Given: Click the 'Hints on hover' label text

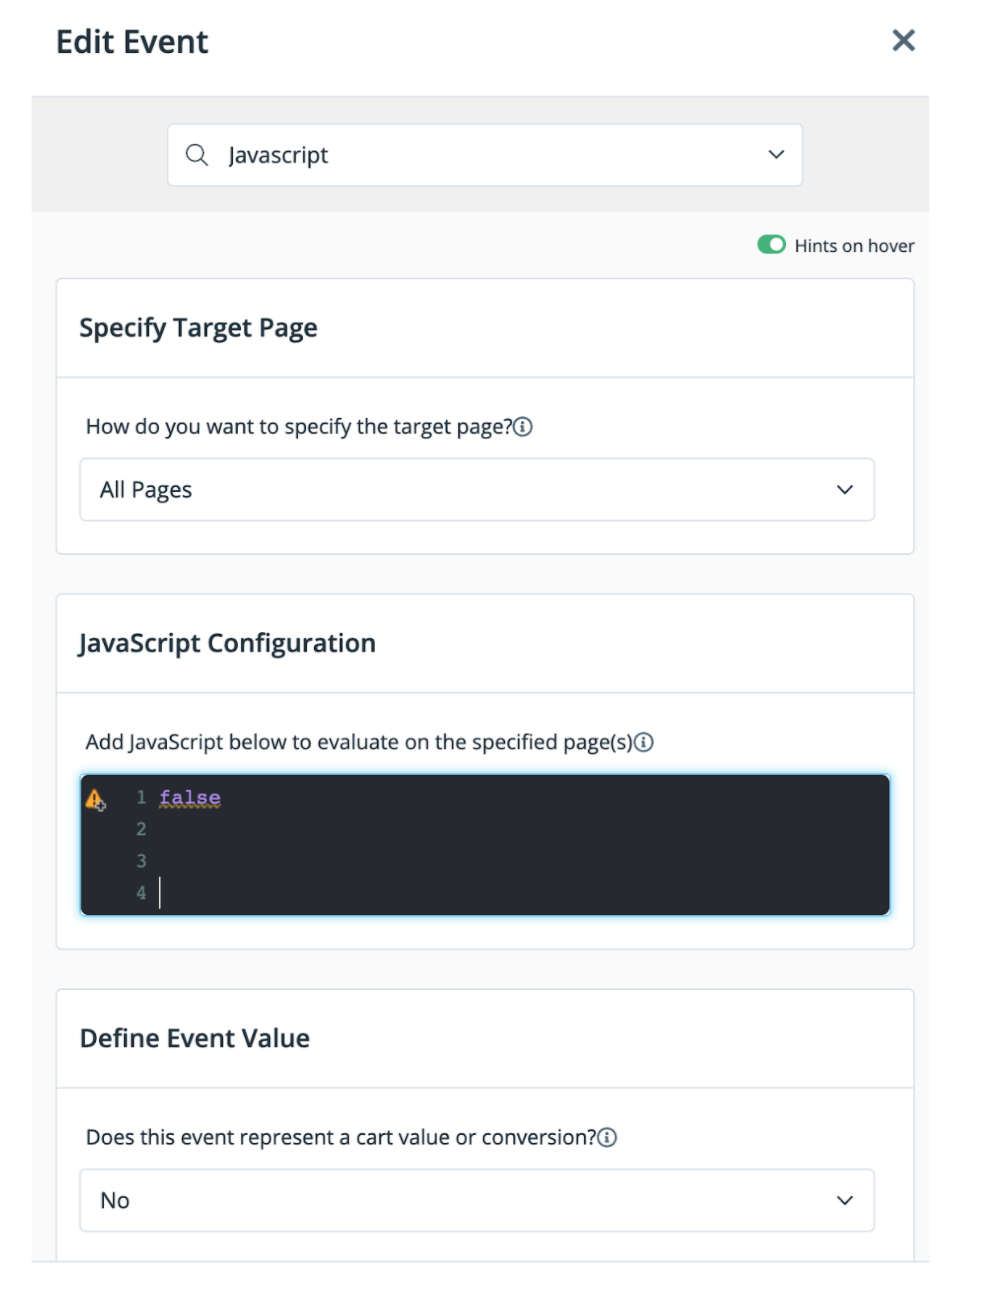Looking at the screenshot, I should click(854, 246).
